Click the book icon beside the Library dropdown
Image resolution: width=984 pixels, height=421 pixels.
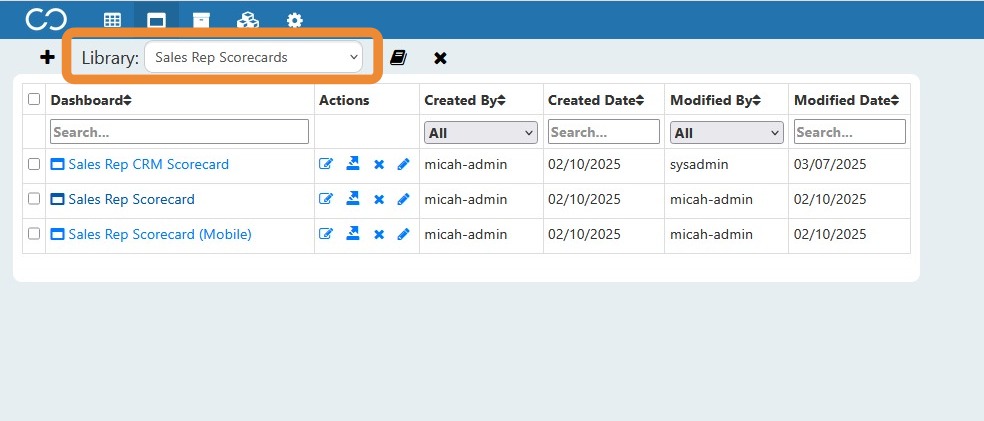click(x=398, y=58)
